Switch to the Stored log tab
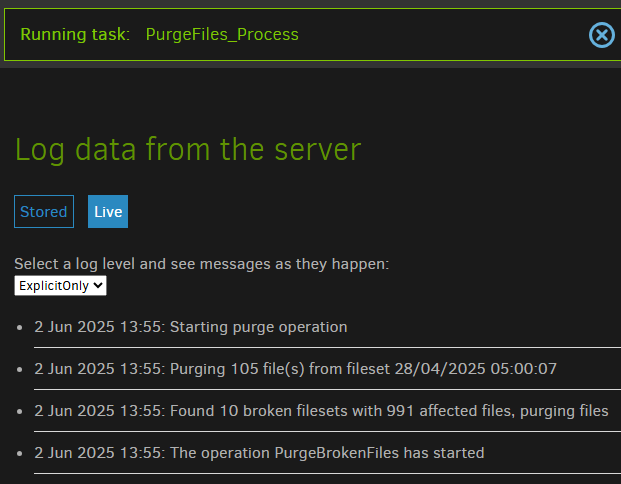 point(44,212)
